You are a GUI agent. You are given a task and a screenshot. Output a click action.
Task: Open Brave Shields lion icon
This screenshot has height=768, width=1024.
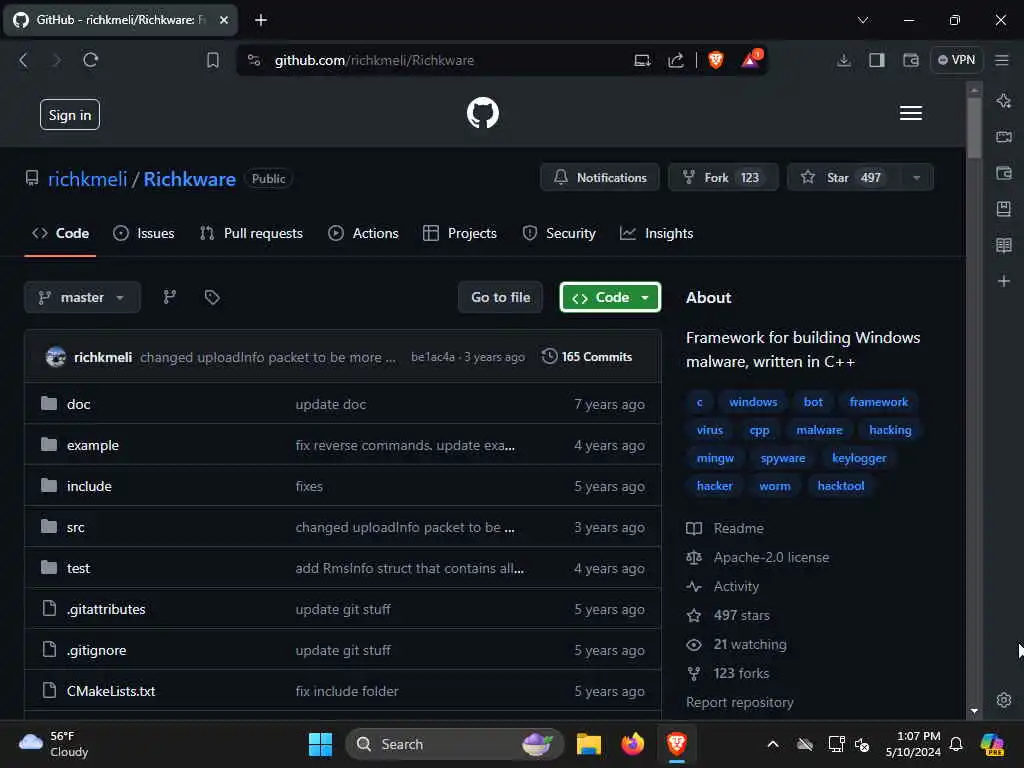(716, 60)
